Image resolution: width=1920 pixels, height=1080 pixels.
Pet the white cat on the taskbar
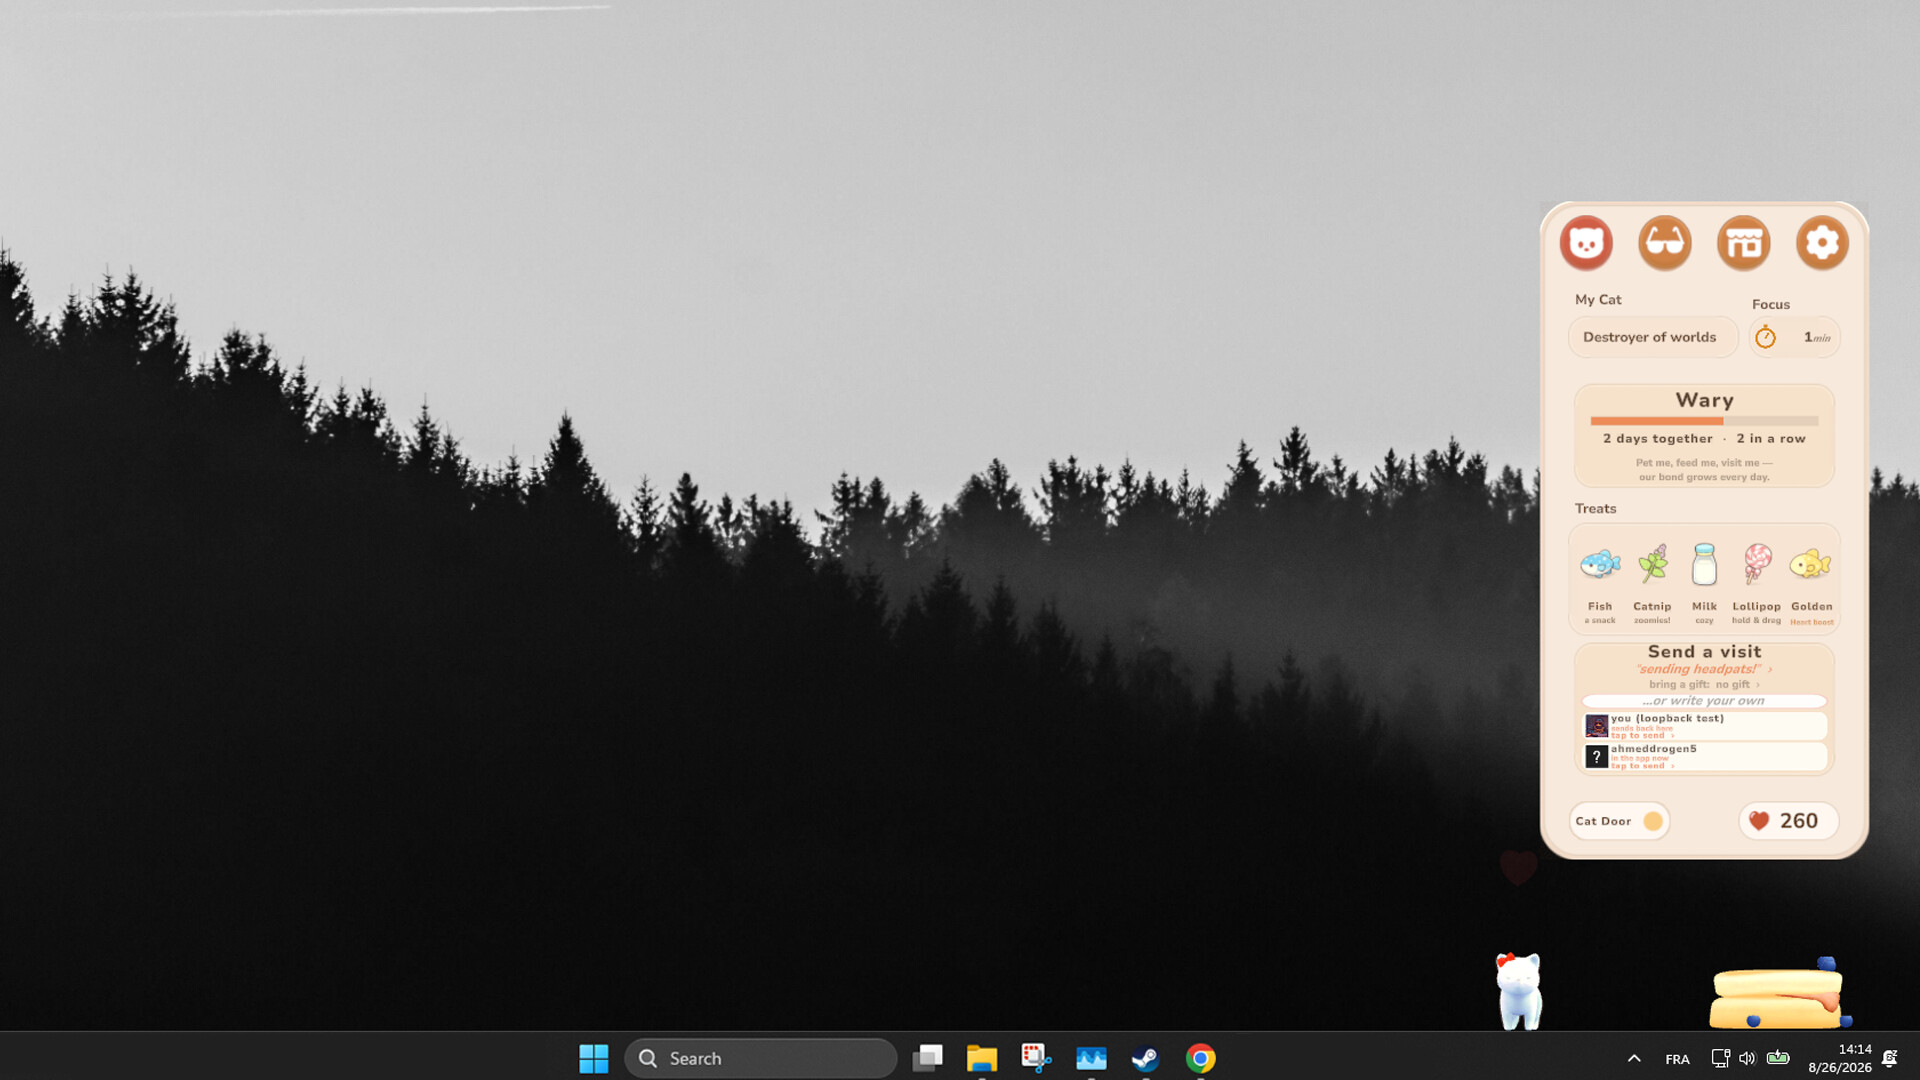(1518, 990)
